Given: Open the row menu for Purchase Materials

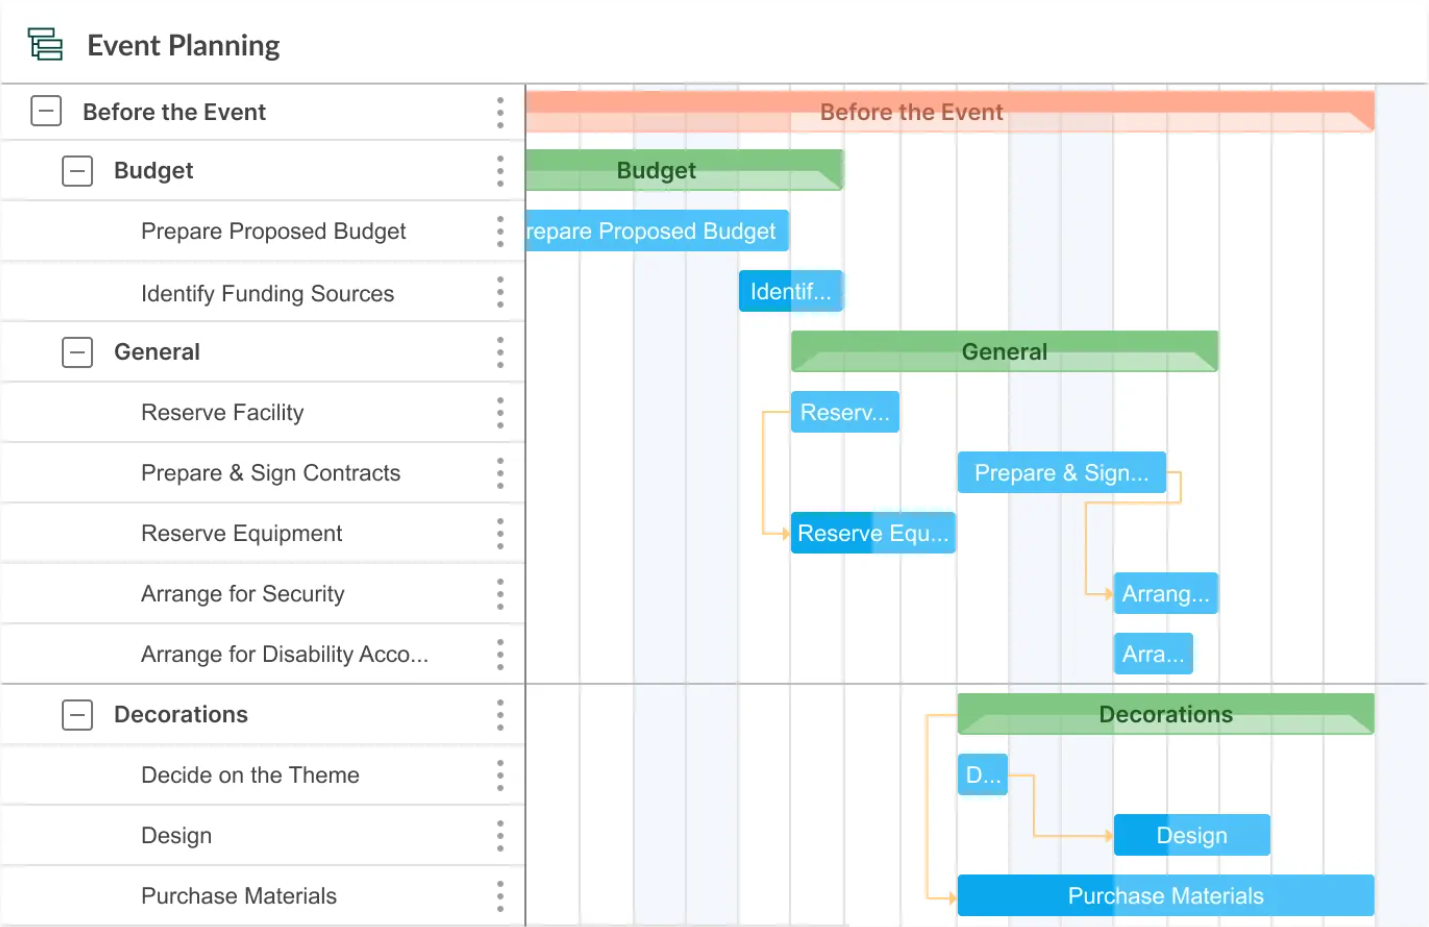Looking at the screenshot, I should [499, 895].
